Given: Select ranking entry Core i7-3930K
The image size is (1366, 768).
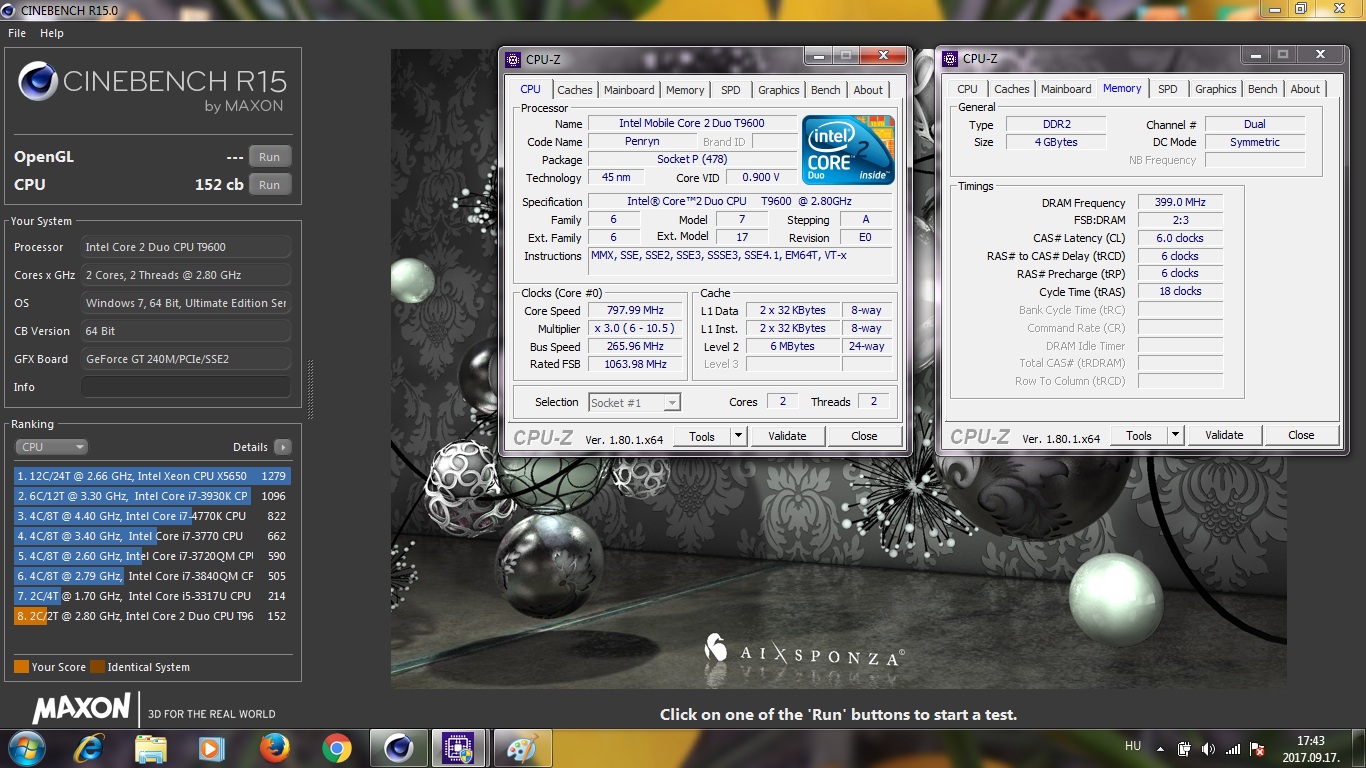Looking at the screenshot, I should click(152, 496).
